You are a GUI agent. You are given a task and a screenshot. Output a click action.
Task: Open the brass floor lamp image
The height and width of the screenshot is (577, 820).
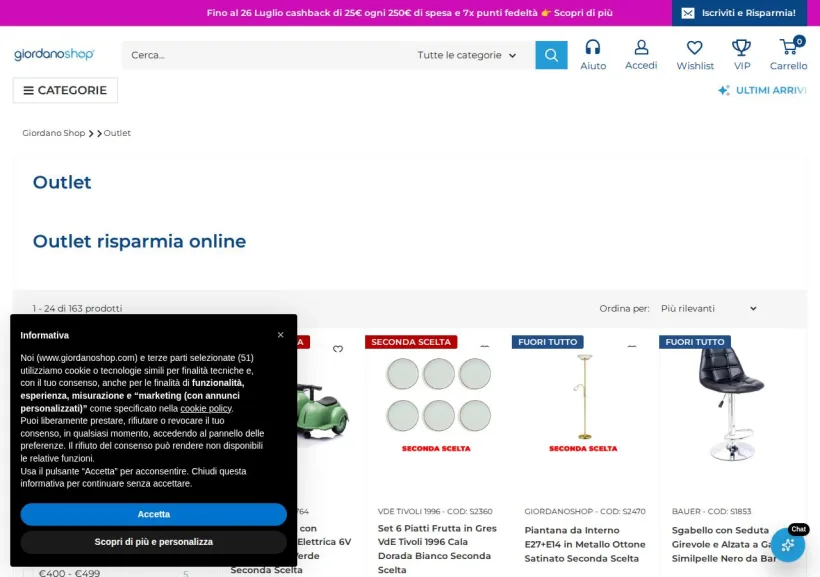tap(584, 396)
